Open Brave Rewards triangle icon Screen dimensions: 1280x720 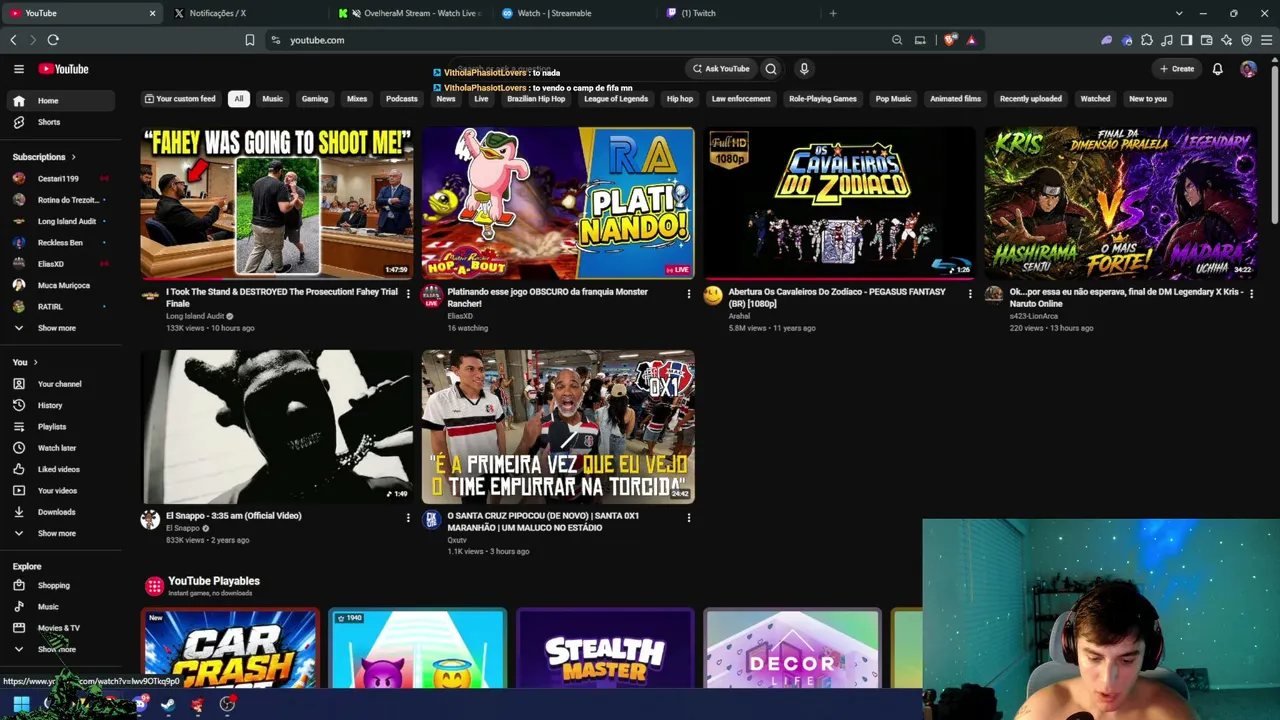coord(971,40)
